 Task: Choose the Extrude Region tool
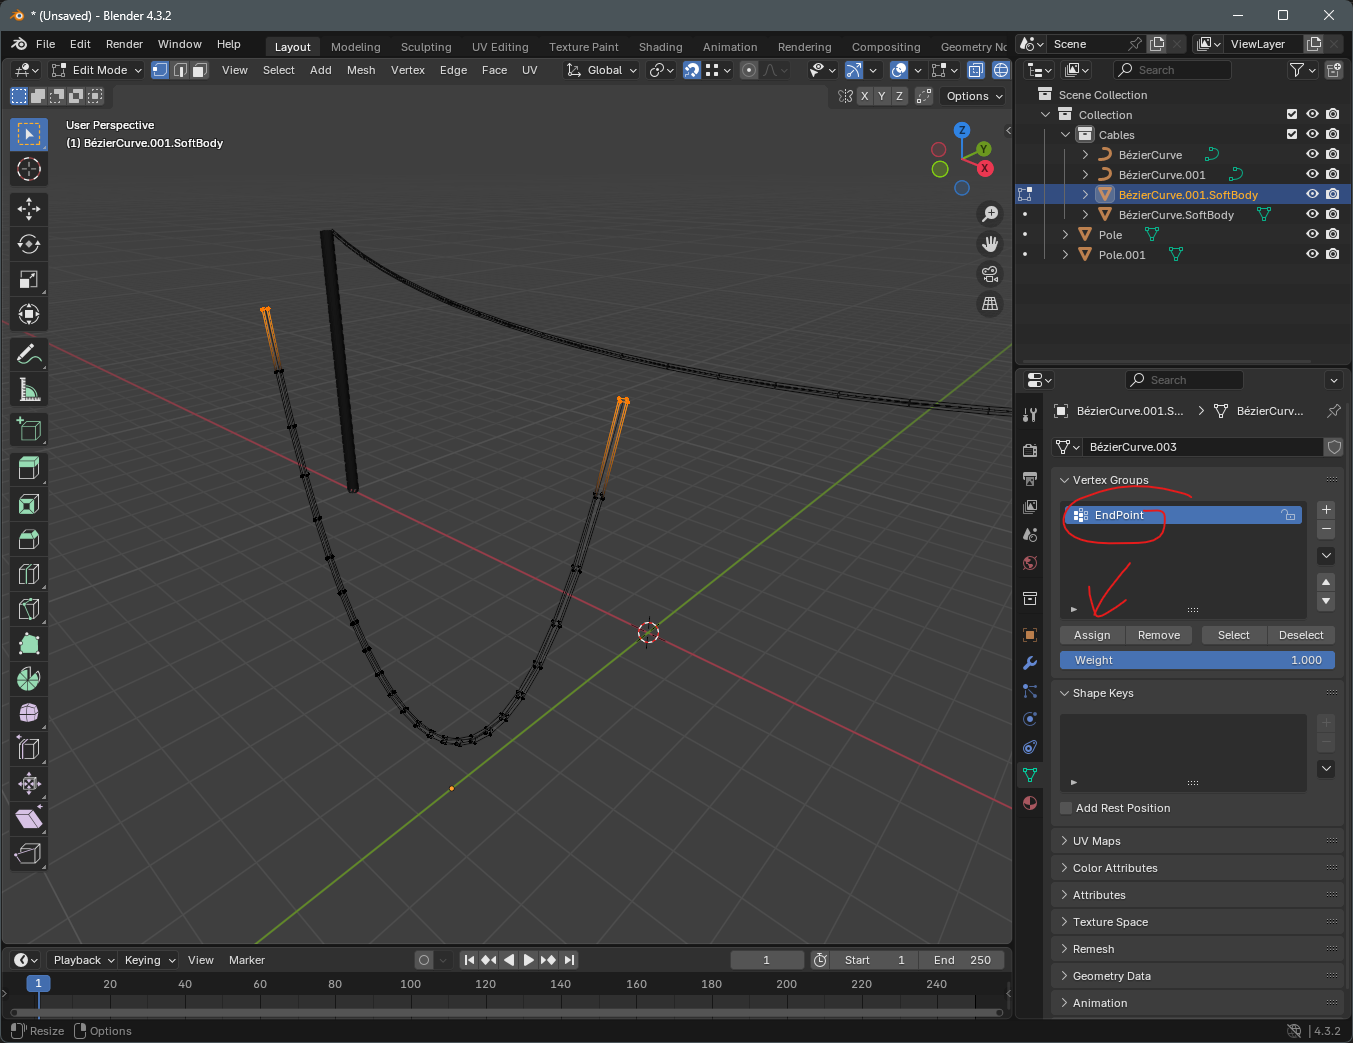[29, 468]
